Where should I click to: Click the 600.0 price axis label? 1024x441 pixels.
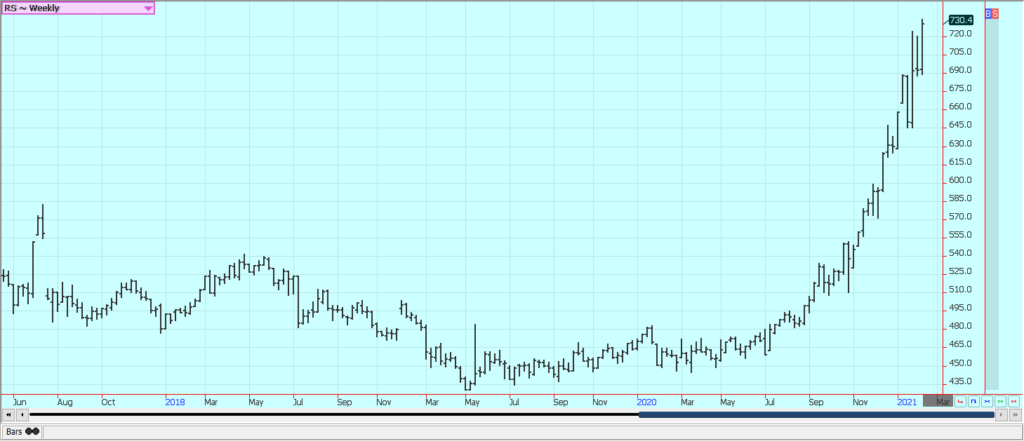960,180
